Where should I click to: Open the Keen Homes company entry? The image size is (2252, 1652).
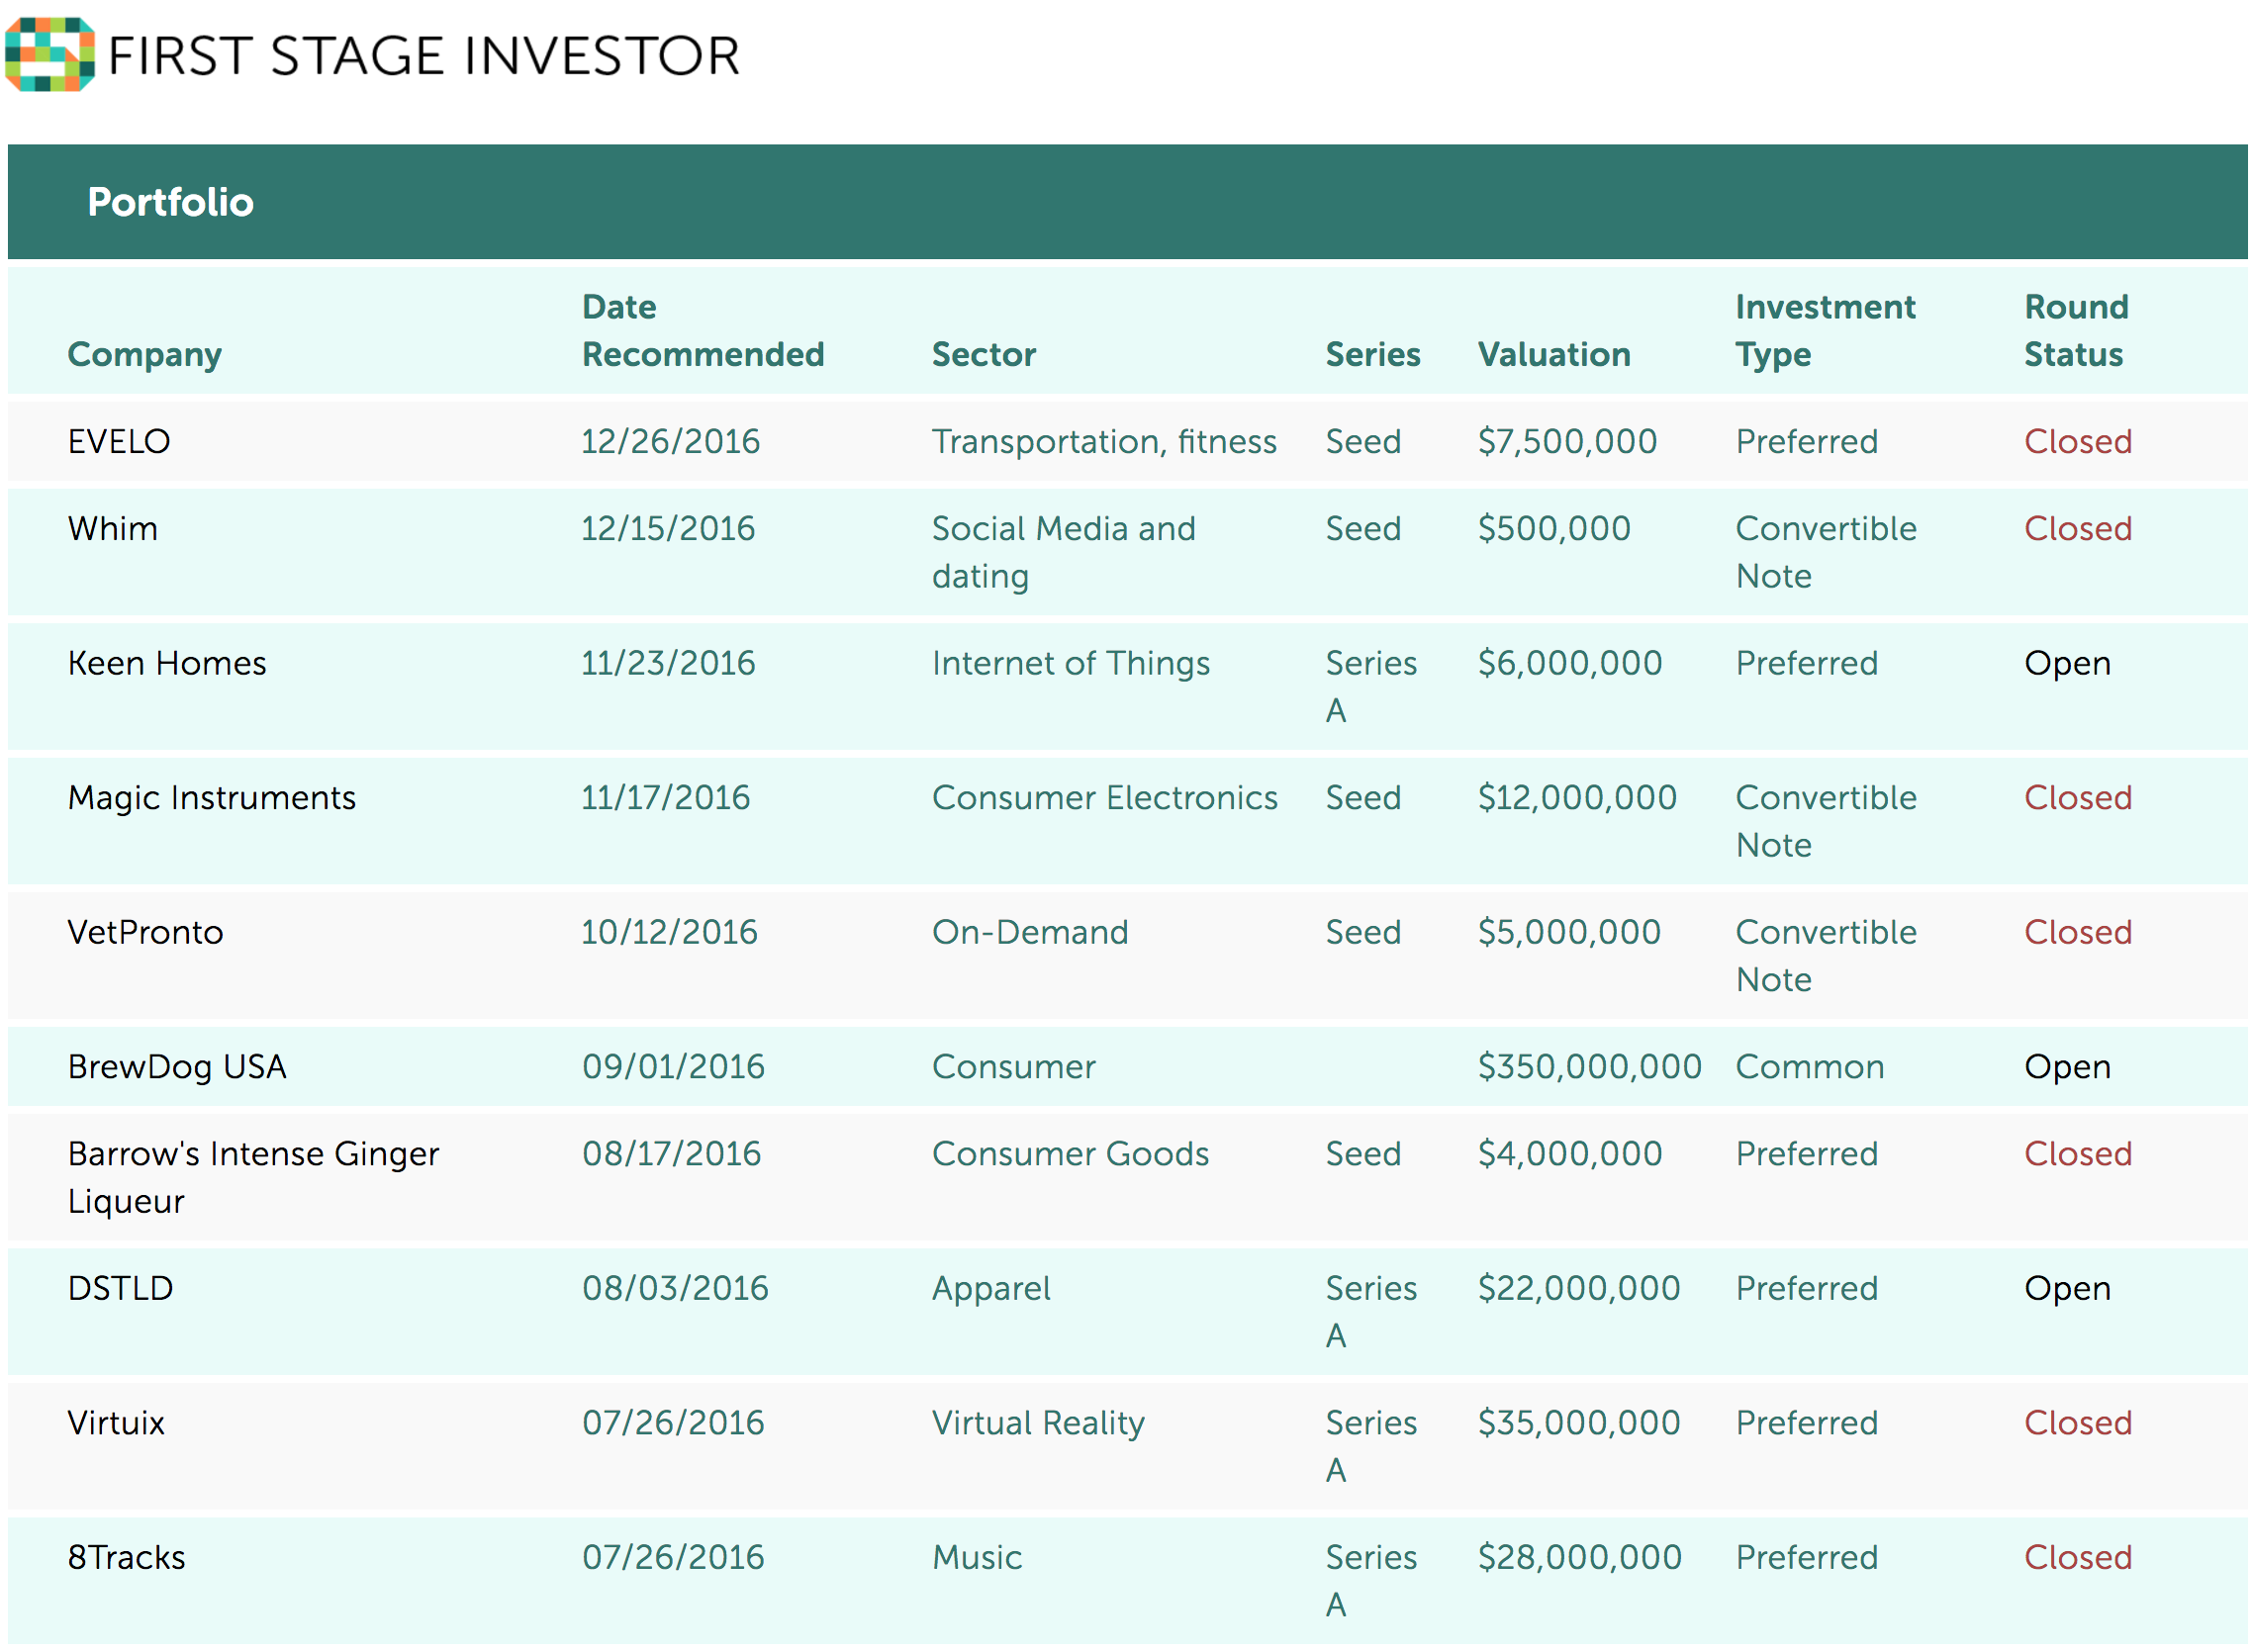(167, 664)
